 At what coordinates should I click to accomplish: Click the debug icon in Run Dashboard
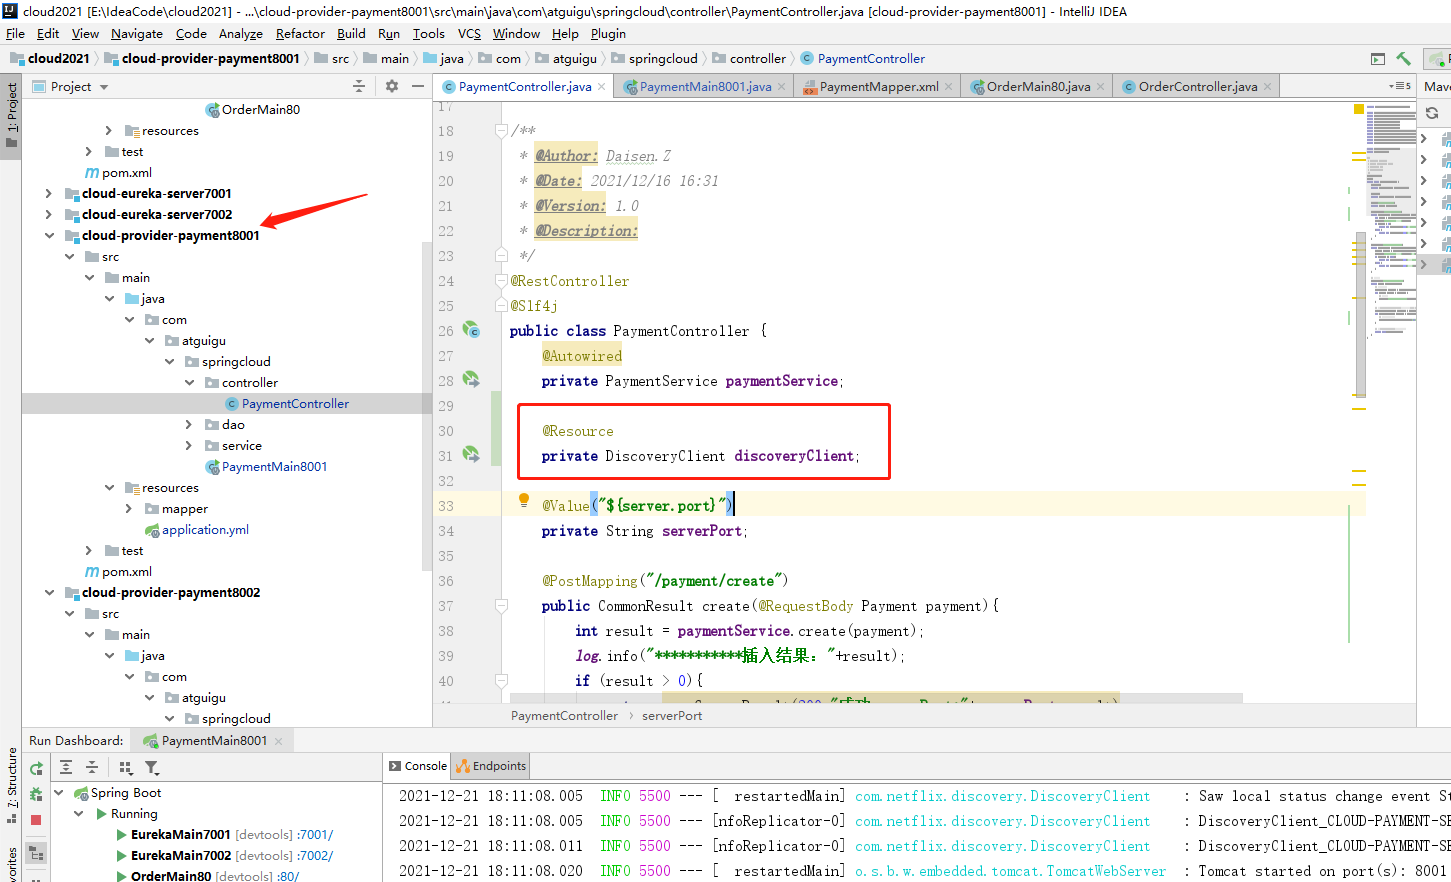36,794
